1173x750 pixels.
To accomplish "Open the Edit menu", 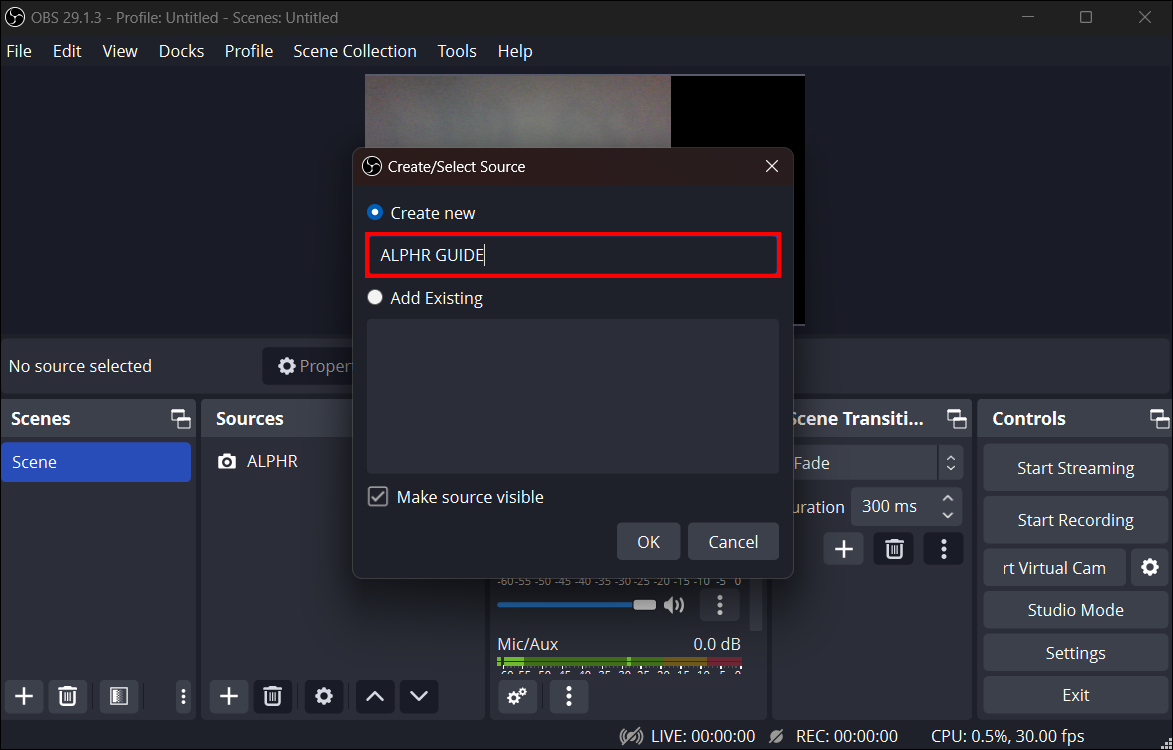I will click(67, 51).
